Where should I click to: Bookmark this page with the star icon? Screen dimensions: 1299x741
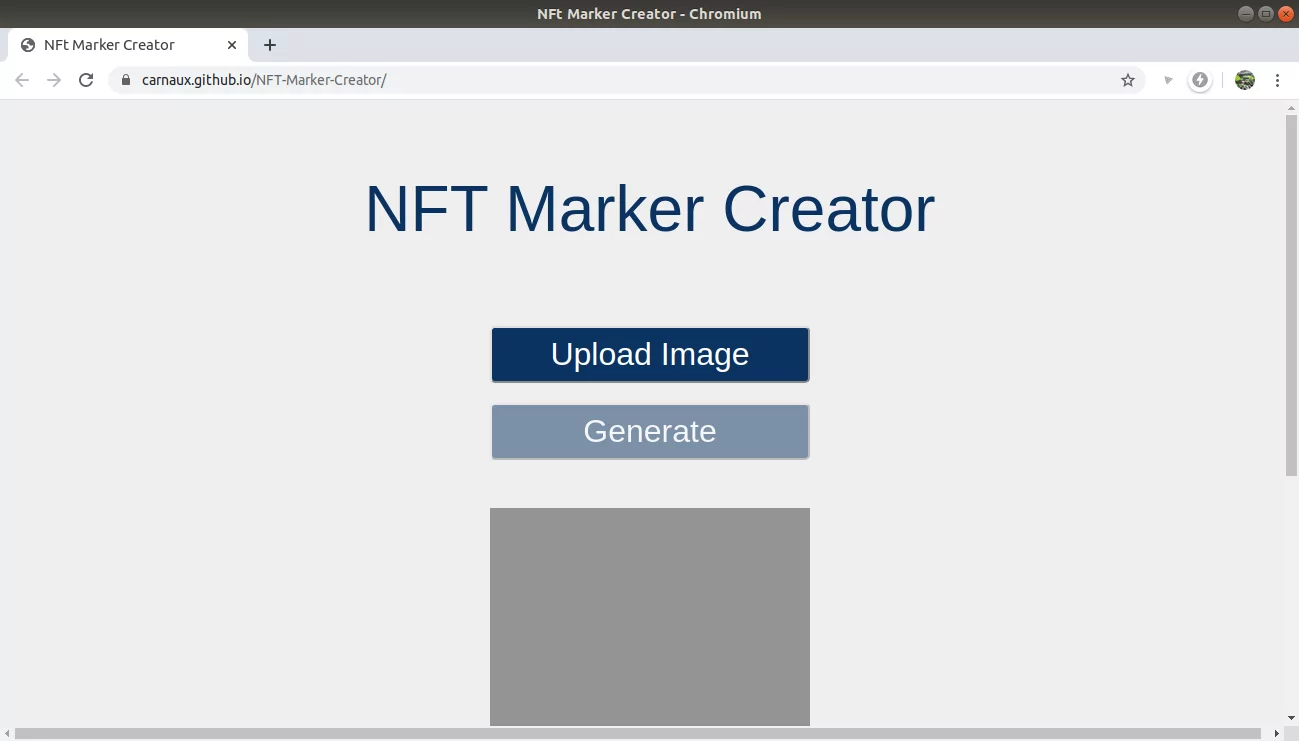[x=1128, y=80]
